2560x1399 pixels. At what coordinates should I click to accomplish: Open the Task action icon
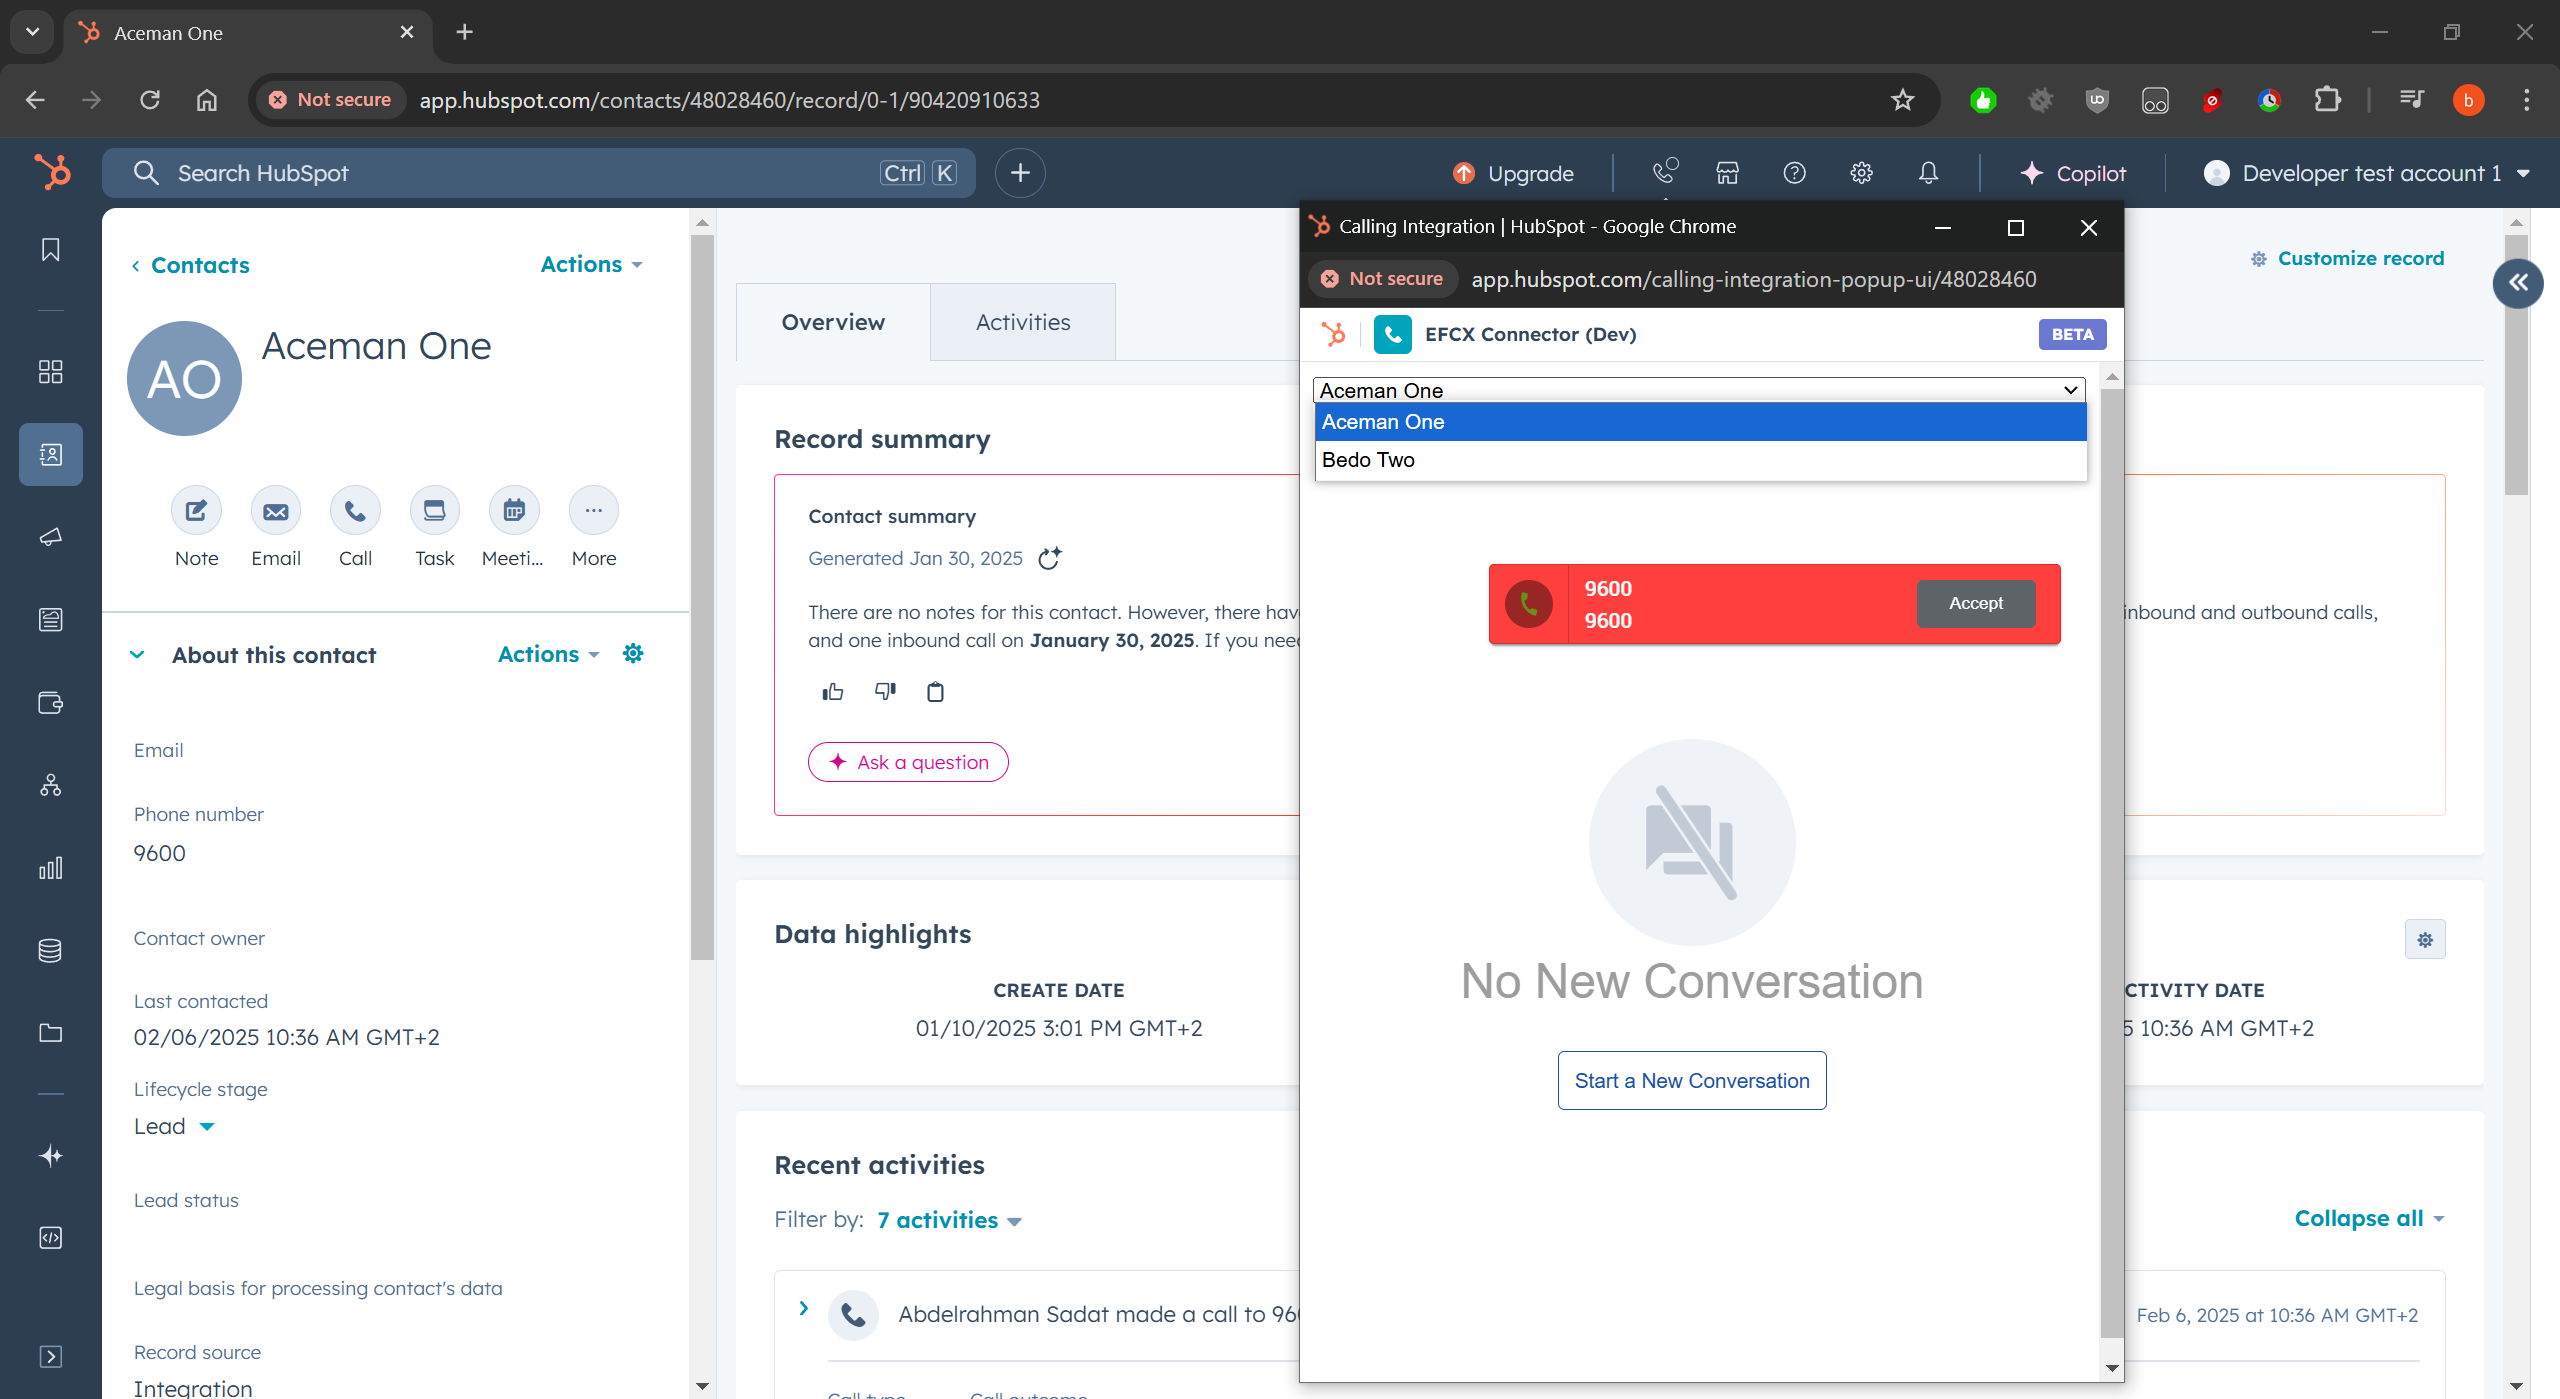pos(434,511)
